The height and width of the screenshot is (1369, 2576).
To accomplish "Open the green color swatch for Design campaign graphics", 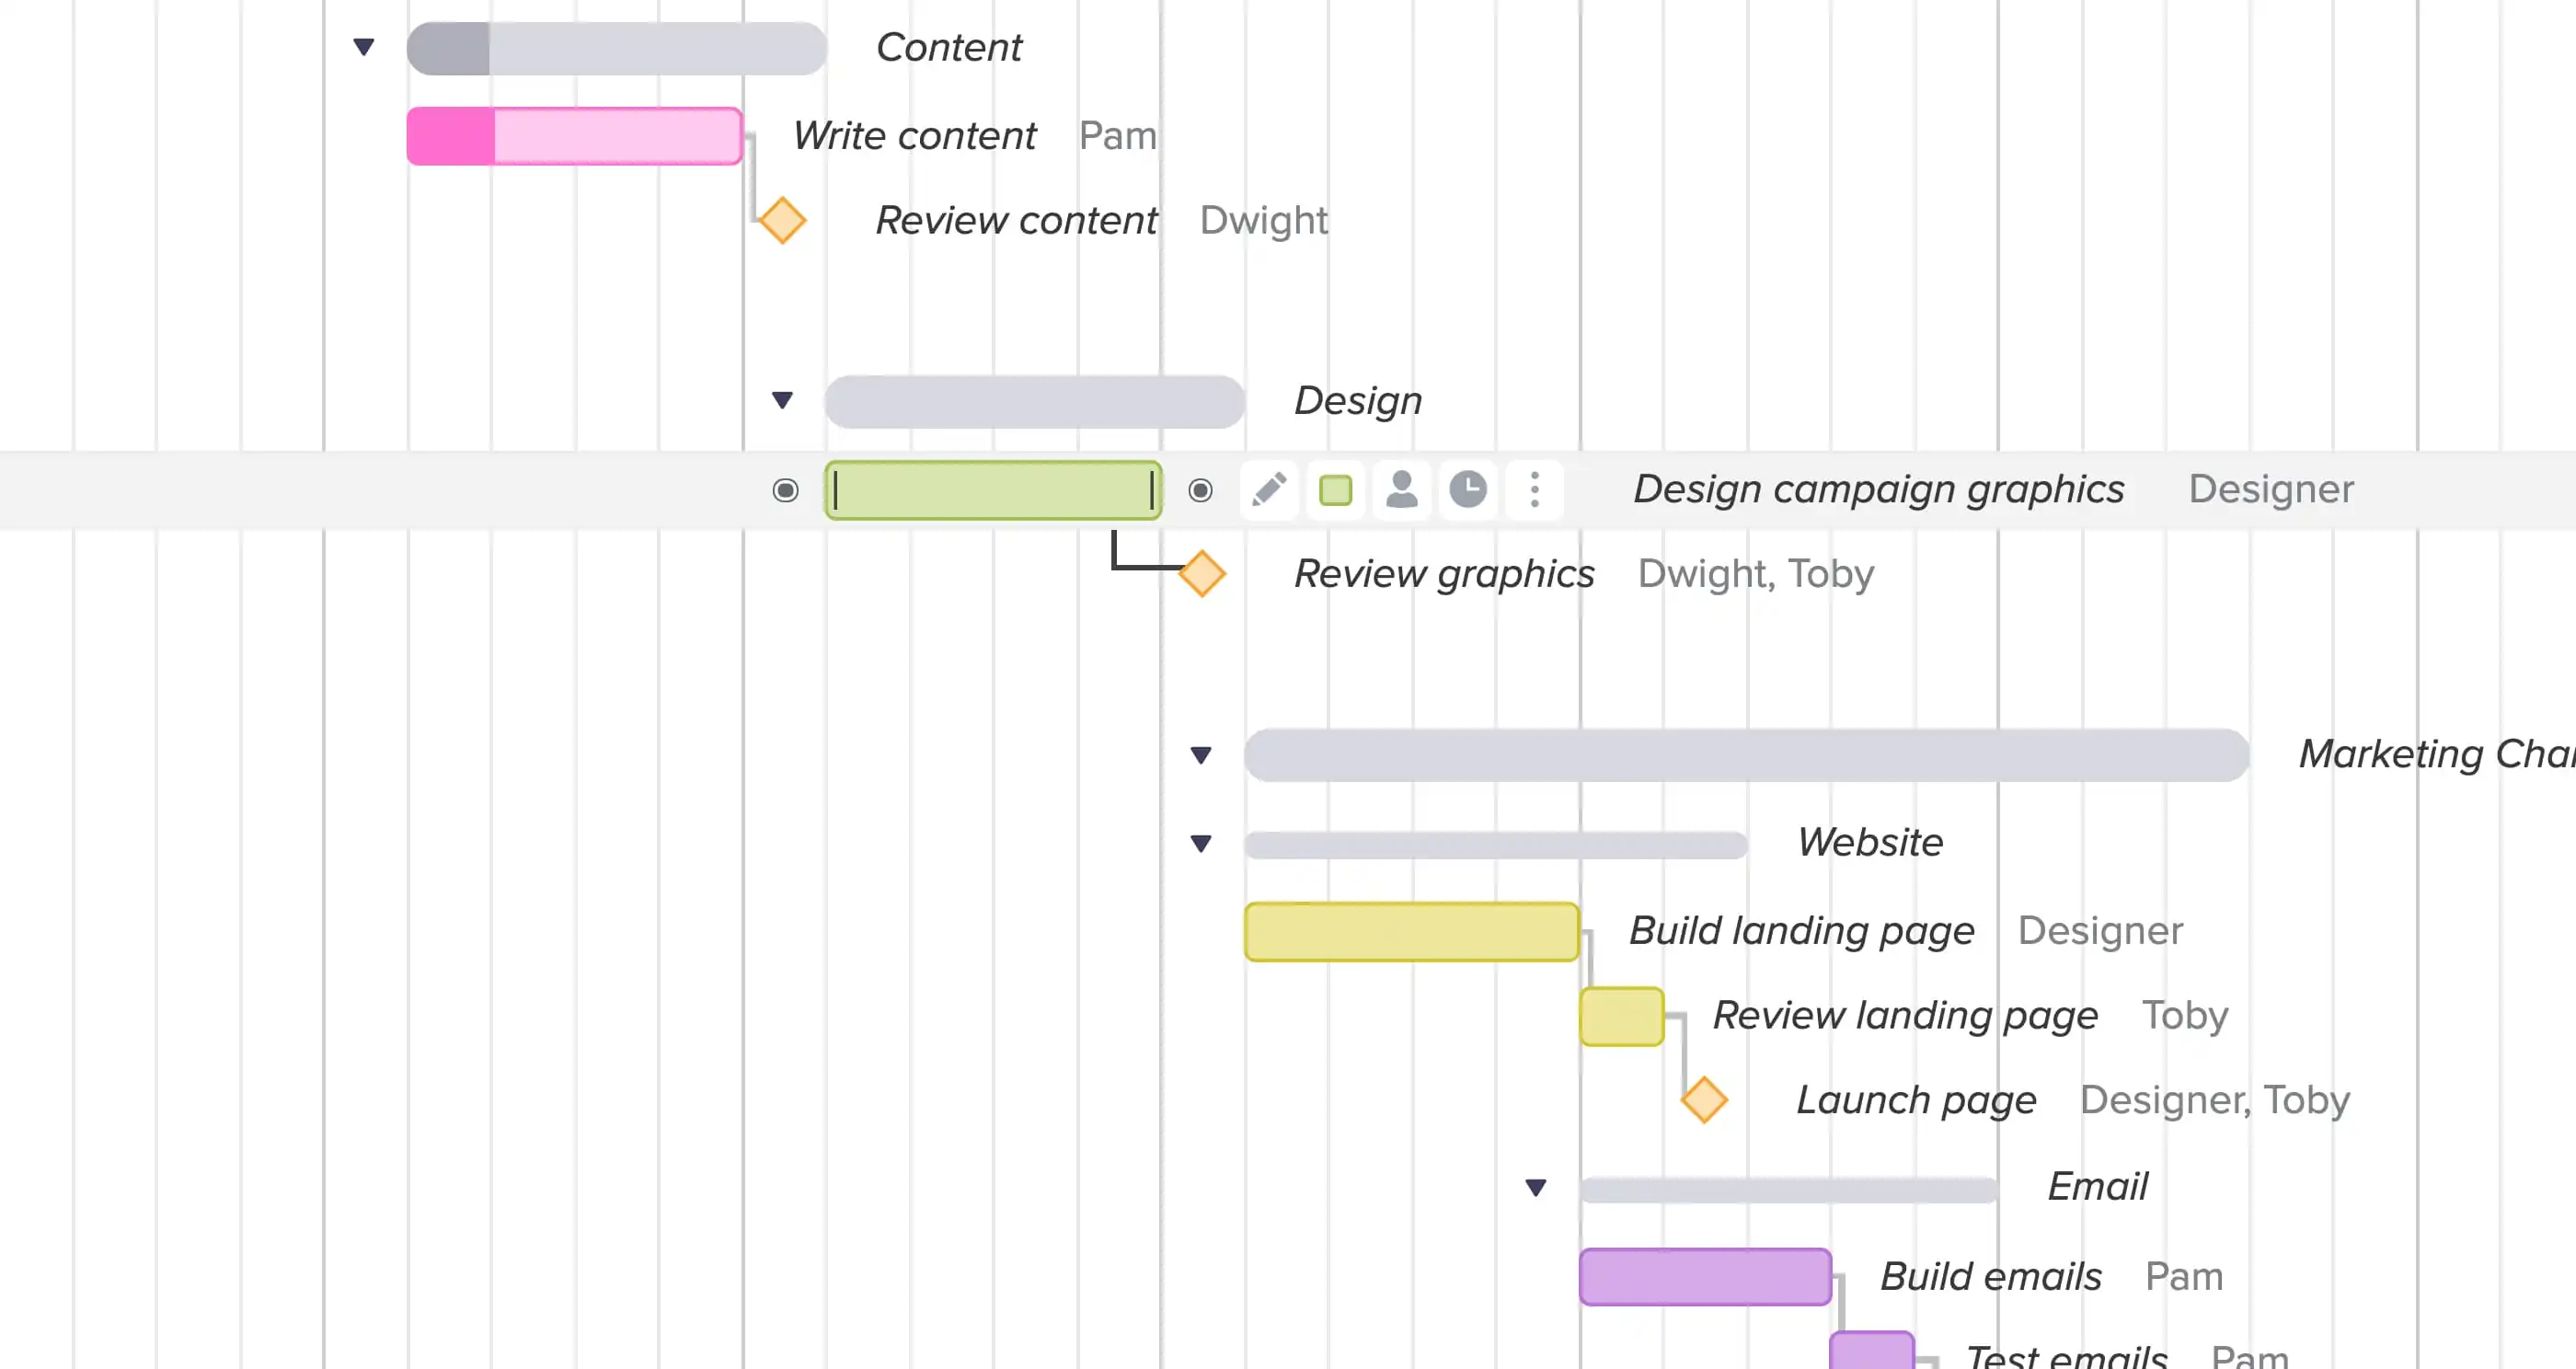I will tap(1334, 490).
